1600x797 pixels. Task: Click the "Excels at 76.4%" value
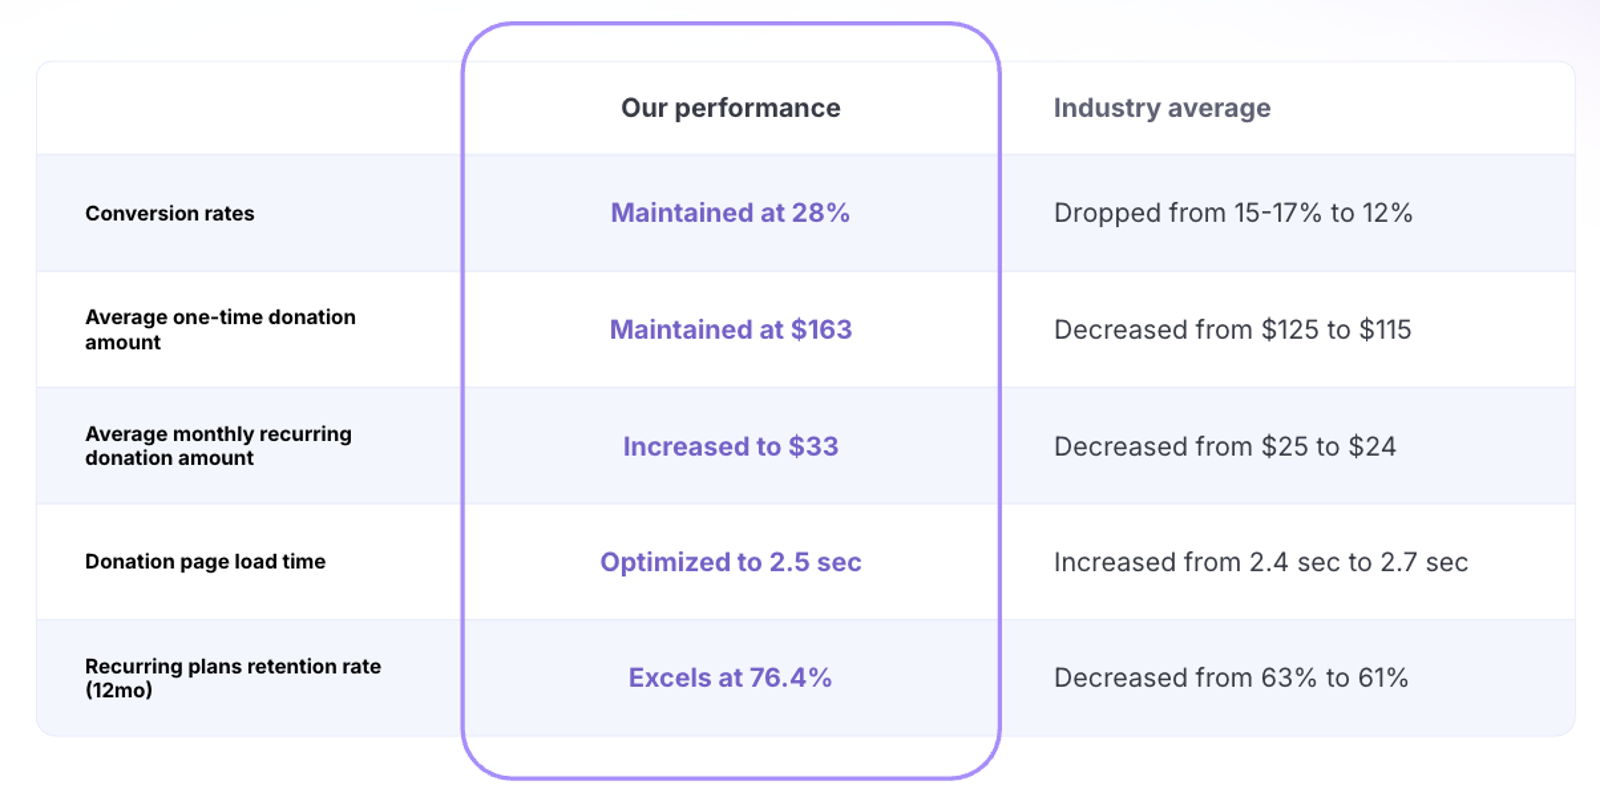[x=730, y=678]
